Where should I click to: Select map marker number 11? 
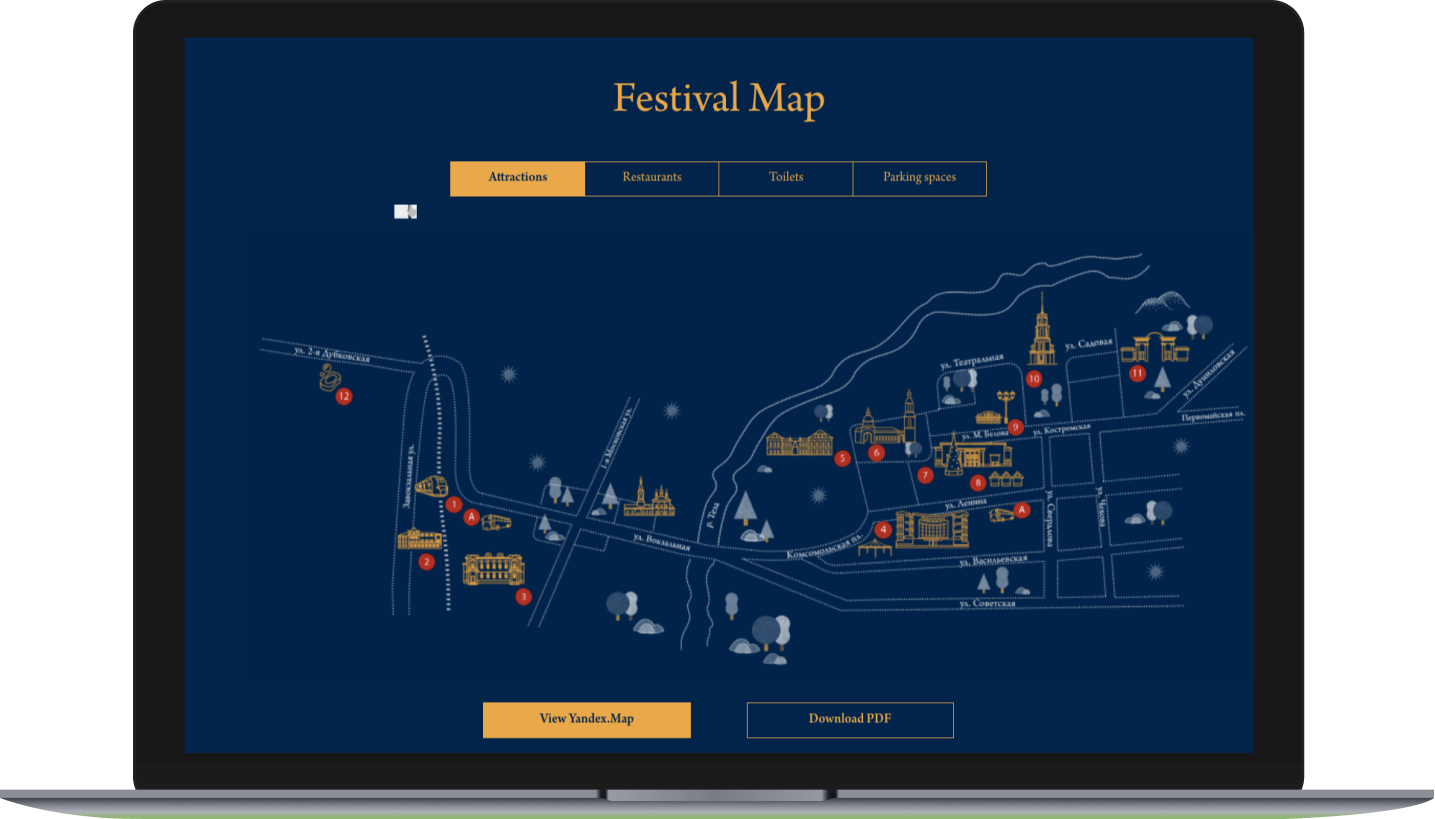(1137, 374)
